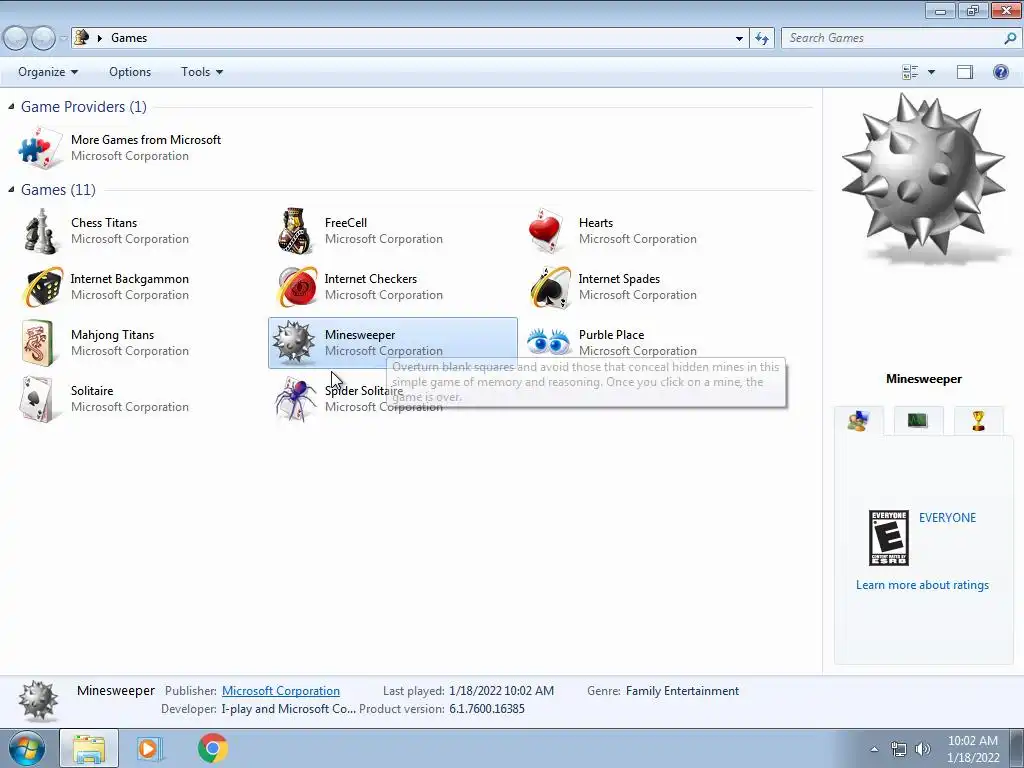This screenshot has width=1024, height=768.
Task: Click the Microsoft Corporation publisher link
Action: [281, 691]
